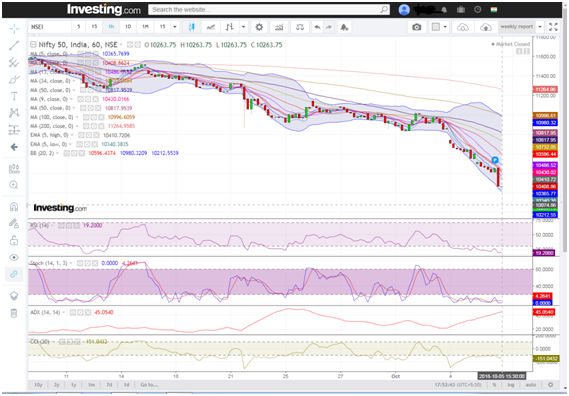Click the weekly report layout button

pos(516,27)
